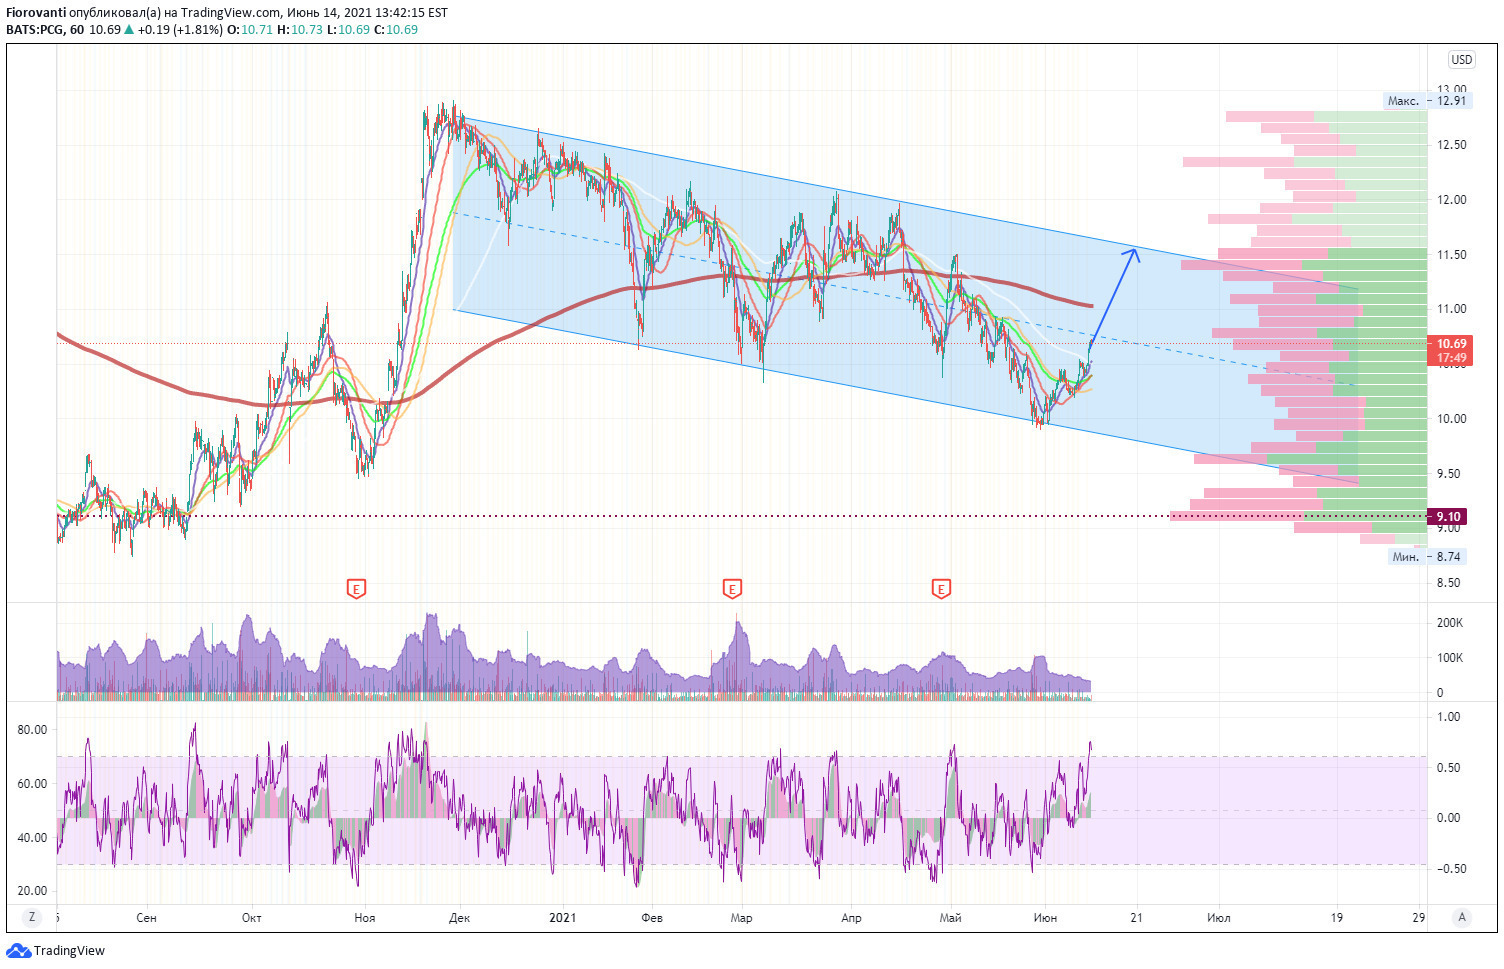Open the USD currency selector

(x=1462, y=59)
